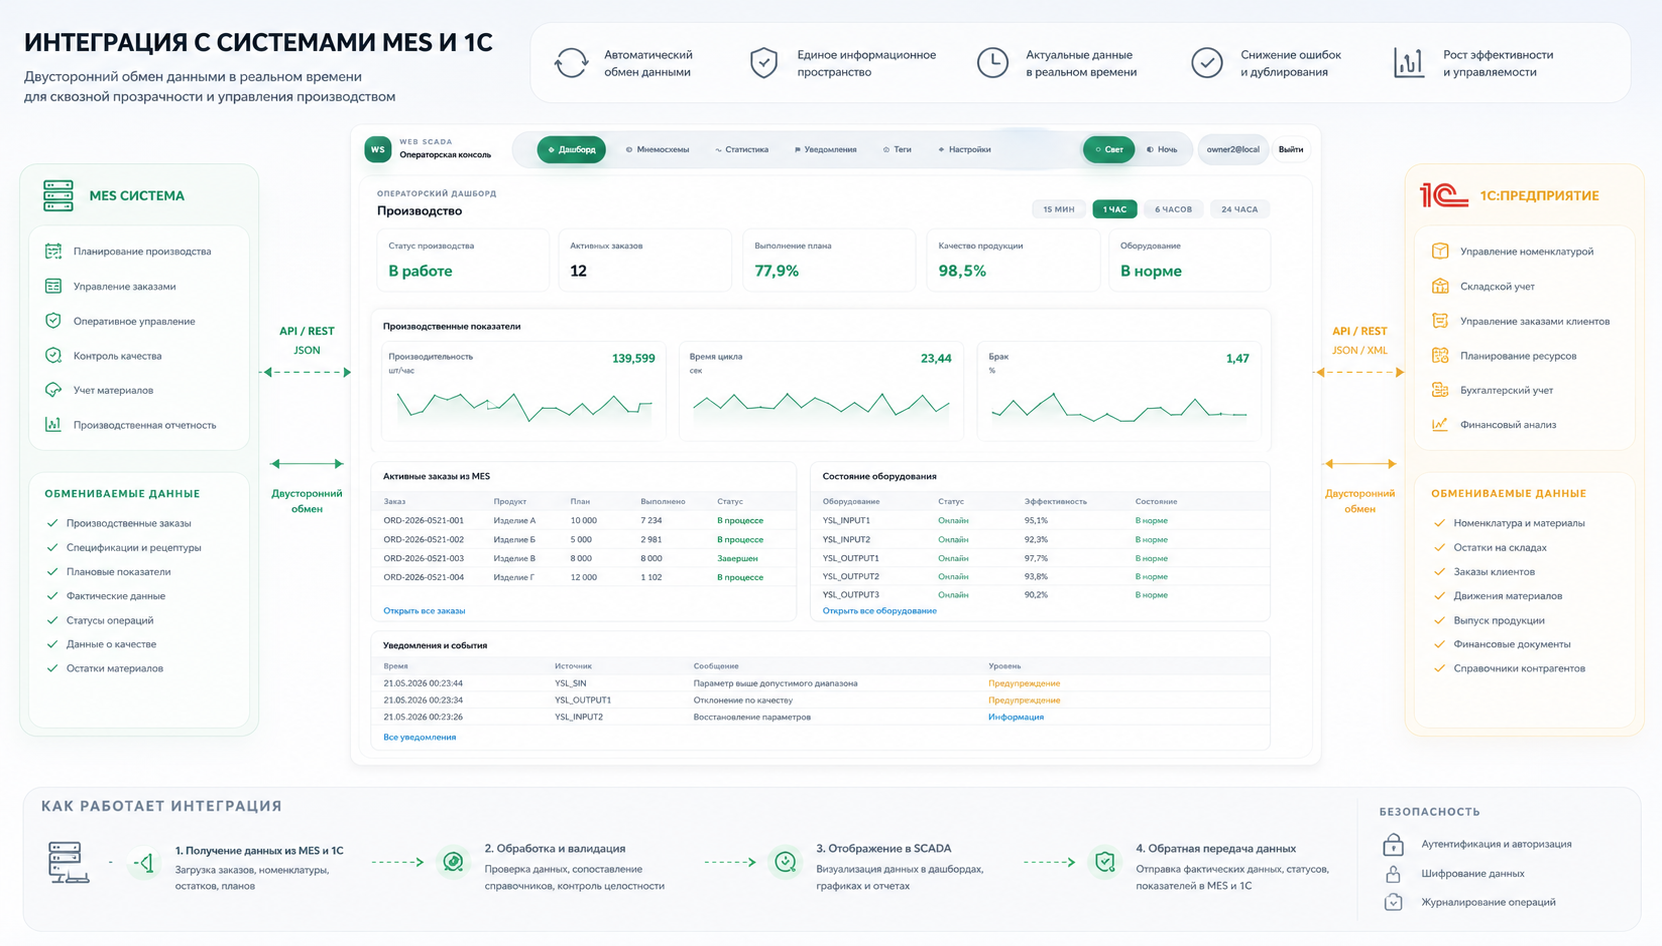Switch to Ночь dark theme
The width and height of the screenshot is (1662, 946).
point(1162,149)
